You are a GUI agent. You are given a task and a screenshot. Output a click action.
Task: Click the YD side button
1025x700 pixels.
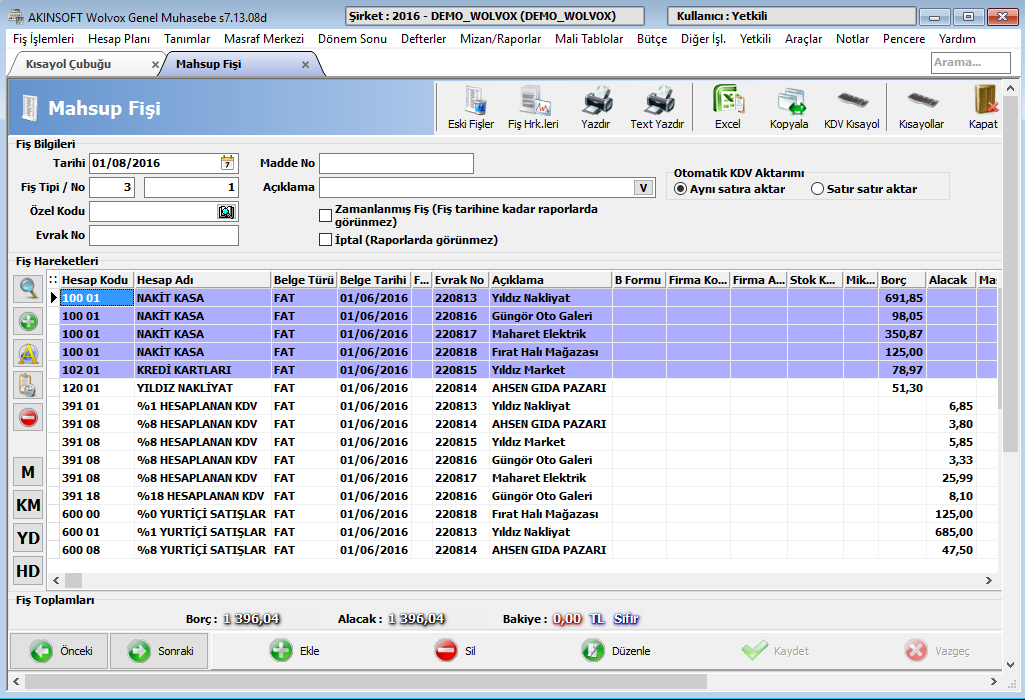pos(28,538)
